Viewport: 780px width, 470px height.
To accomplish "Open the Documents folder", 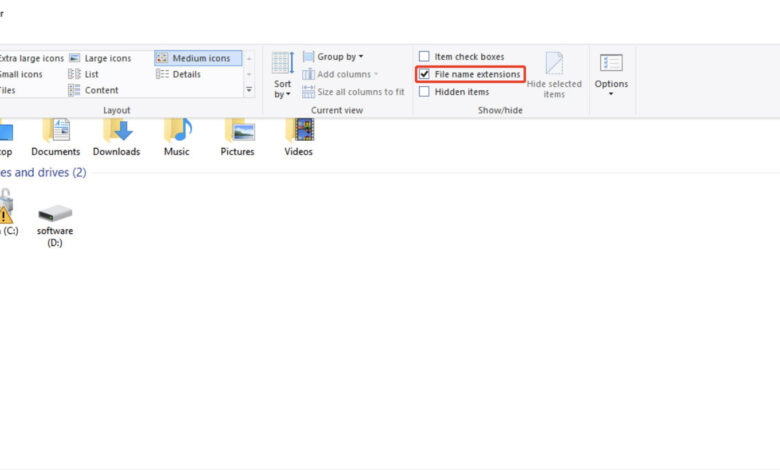I will point(56,137).
